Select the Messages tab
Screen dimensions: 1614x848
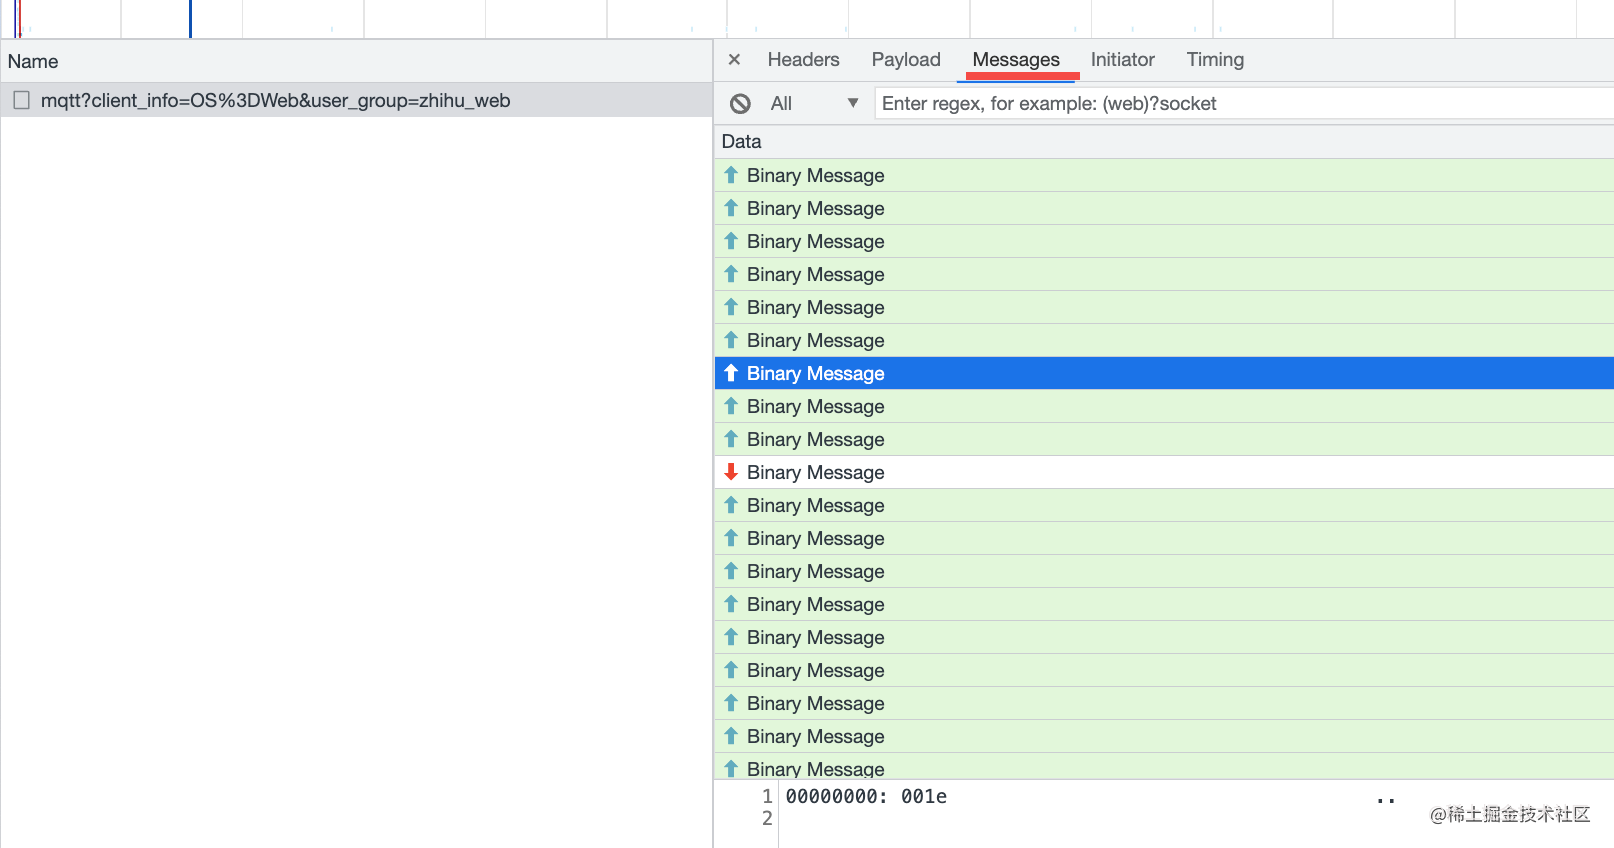1016,60
